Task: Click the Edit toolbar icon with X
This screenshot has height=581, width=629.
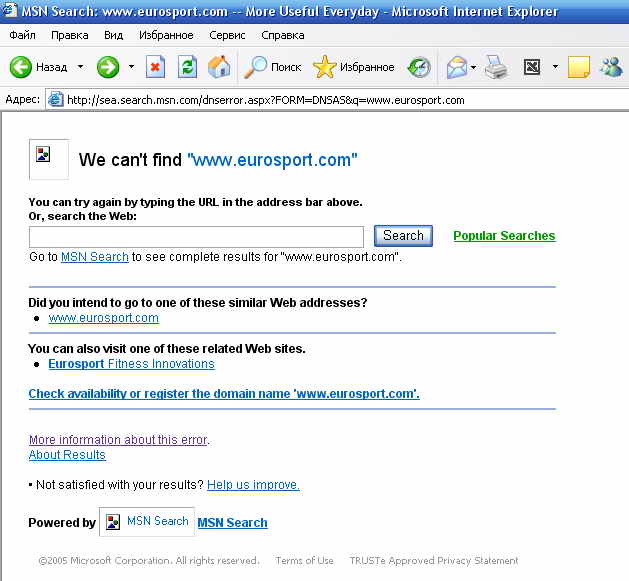Action: (532, 67)
